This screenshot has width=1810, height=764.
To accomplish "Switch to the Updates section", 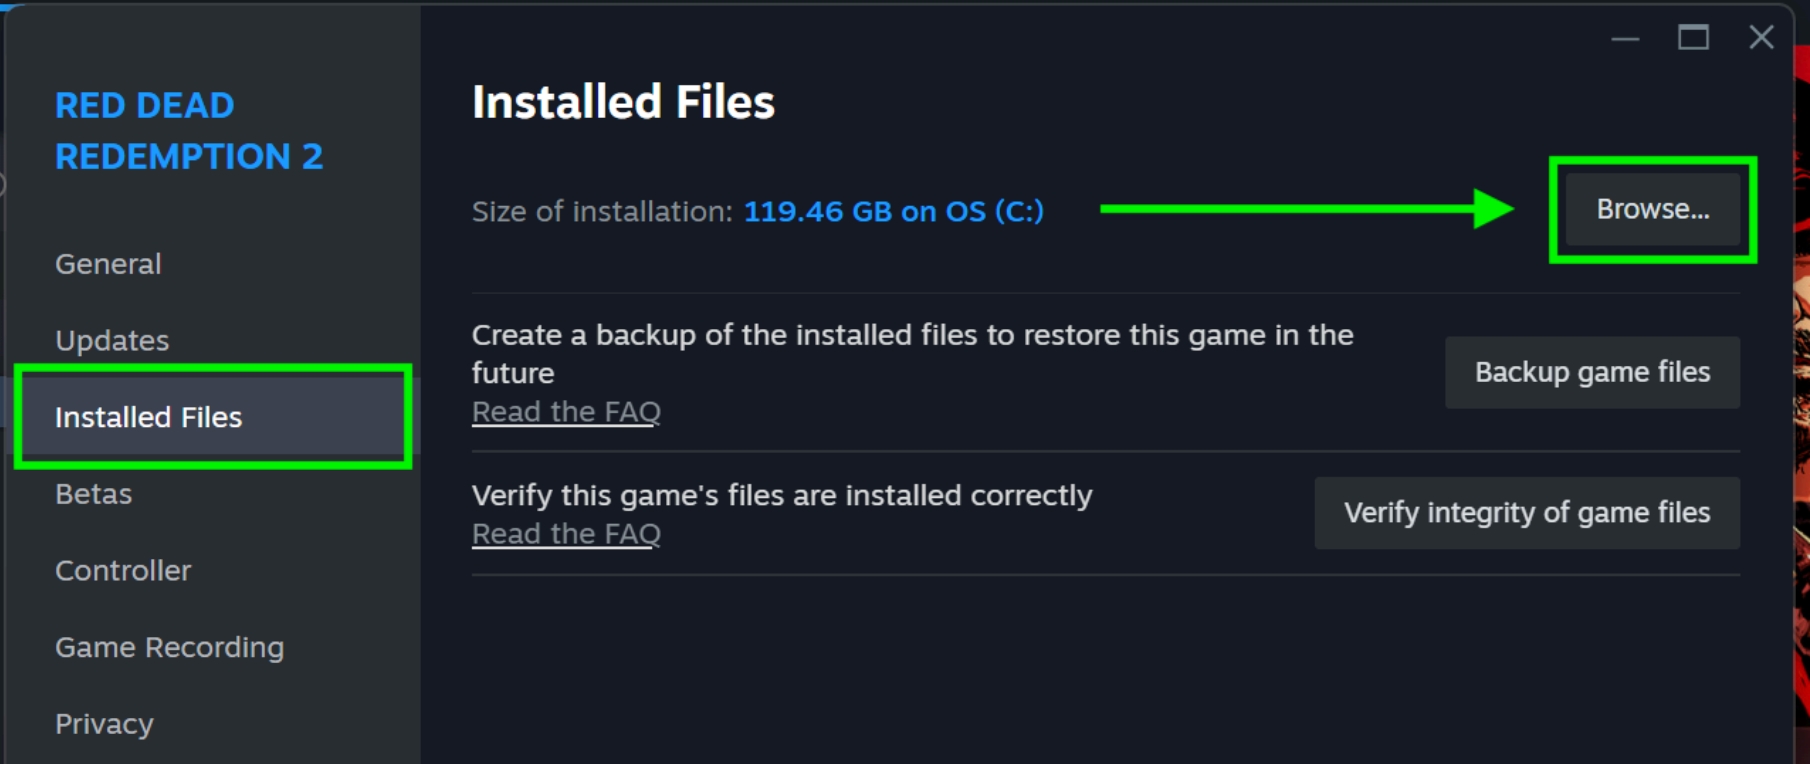I will pos(112,341).
